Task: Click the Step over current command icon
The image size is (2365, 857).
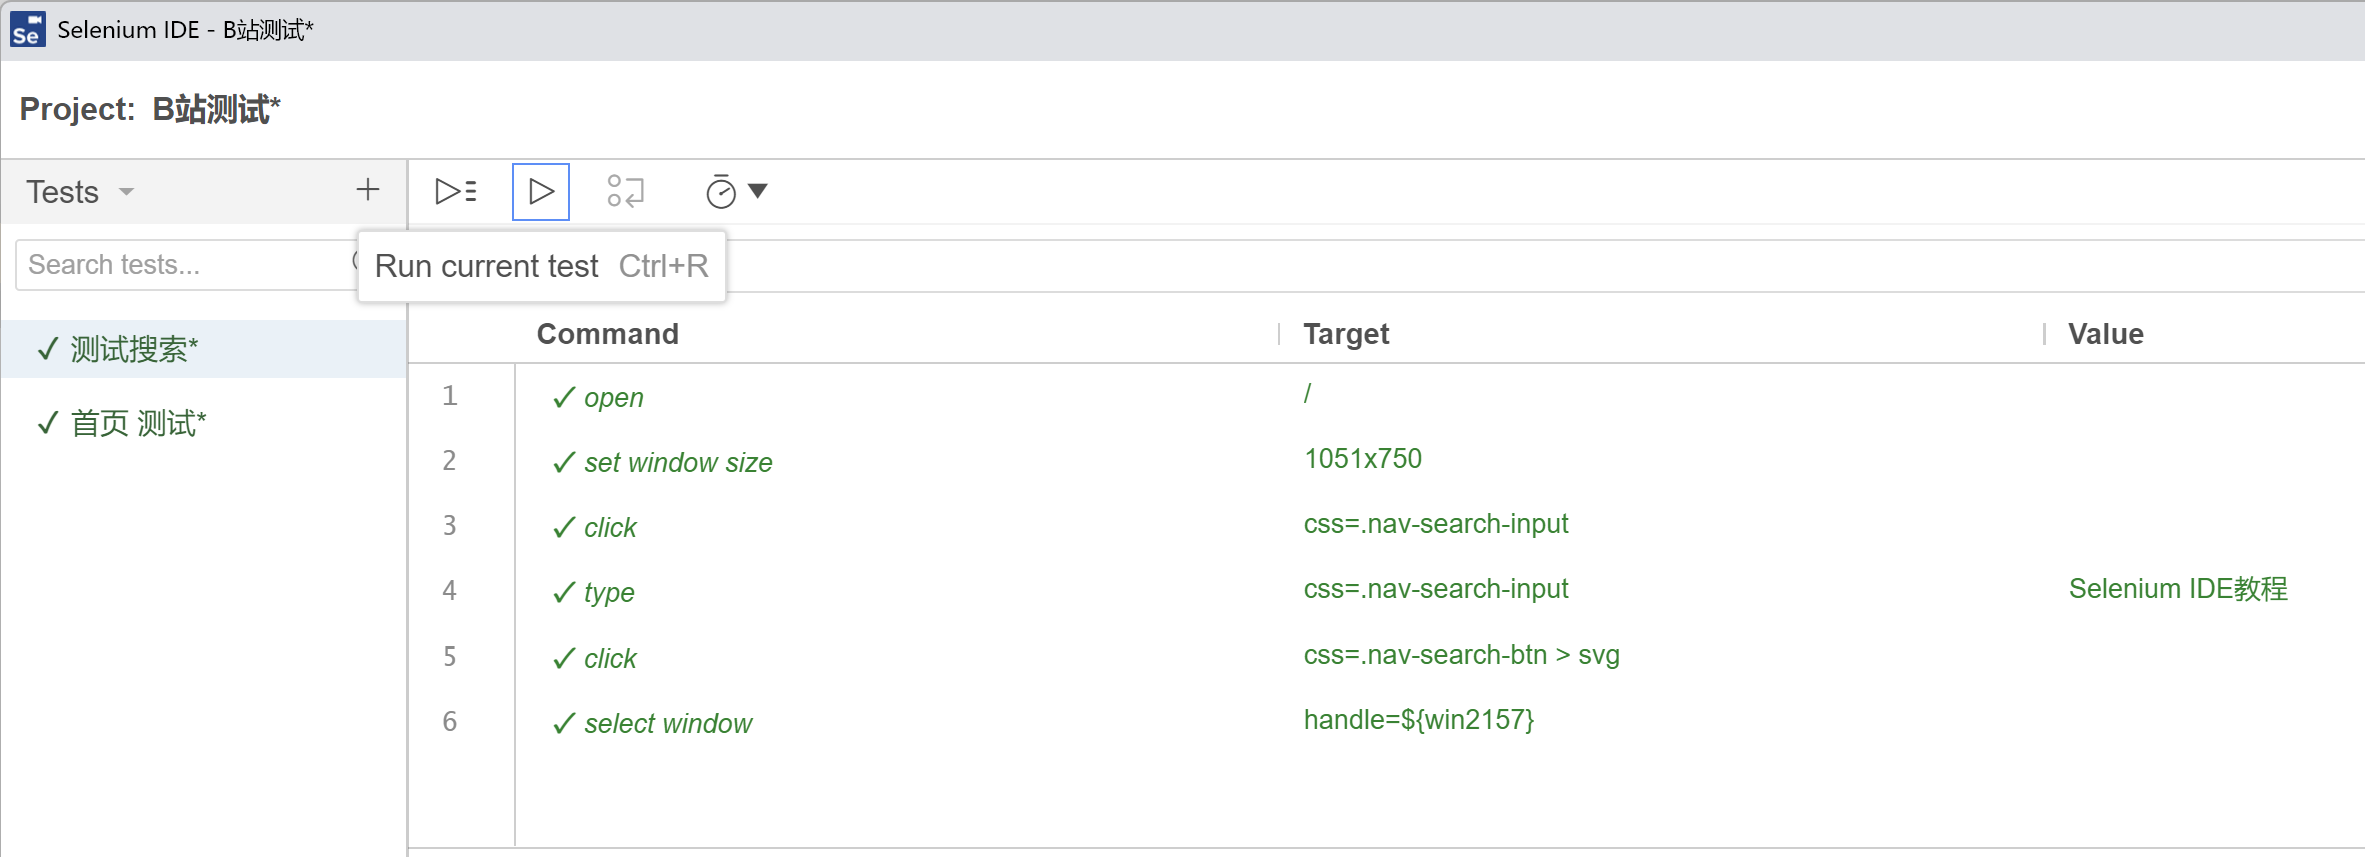Action: [x=626, y=191]
